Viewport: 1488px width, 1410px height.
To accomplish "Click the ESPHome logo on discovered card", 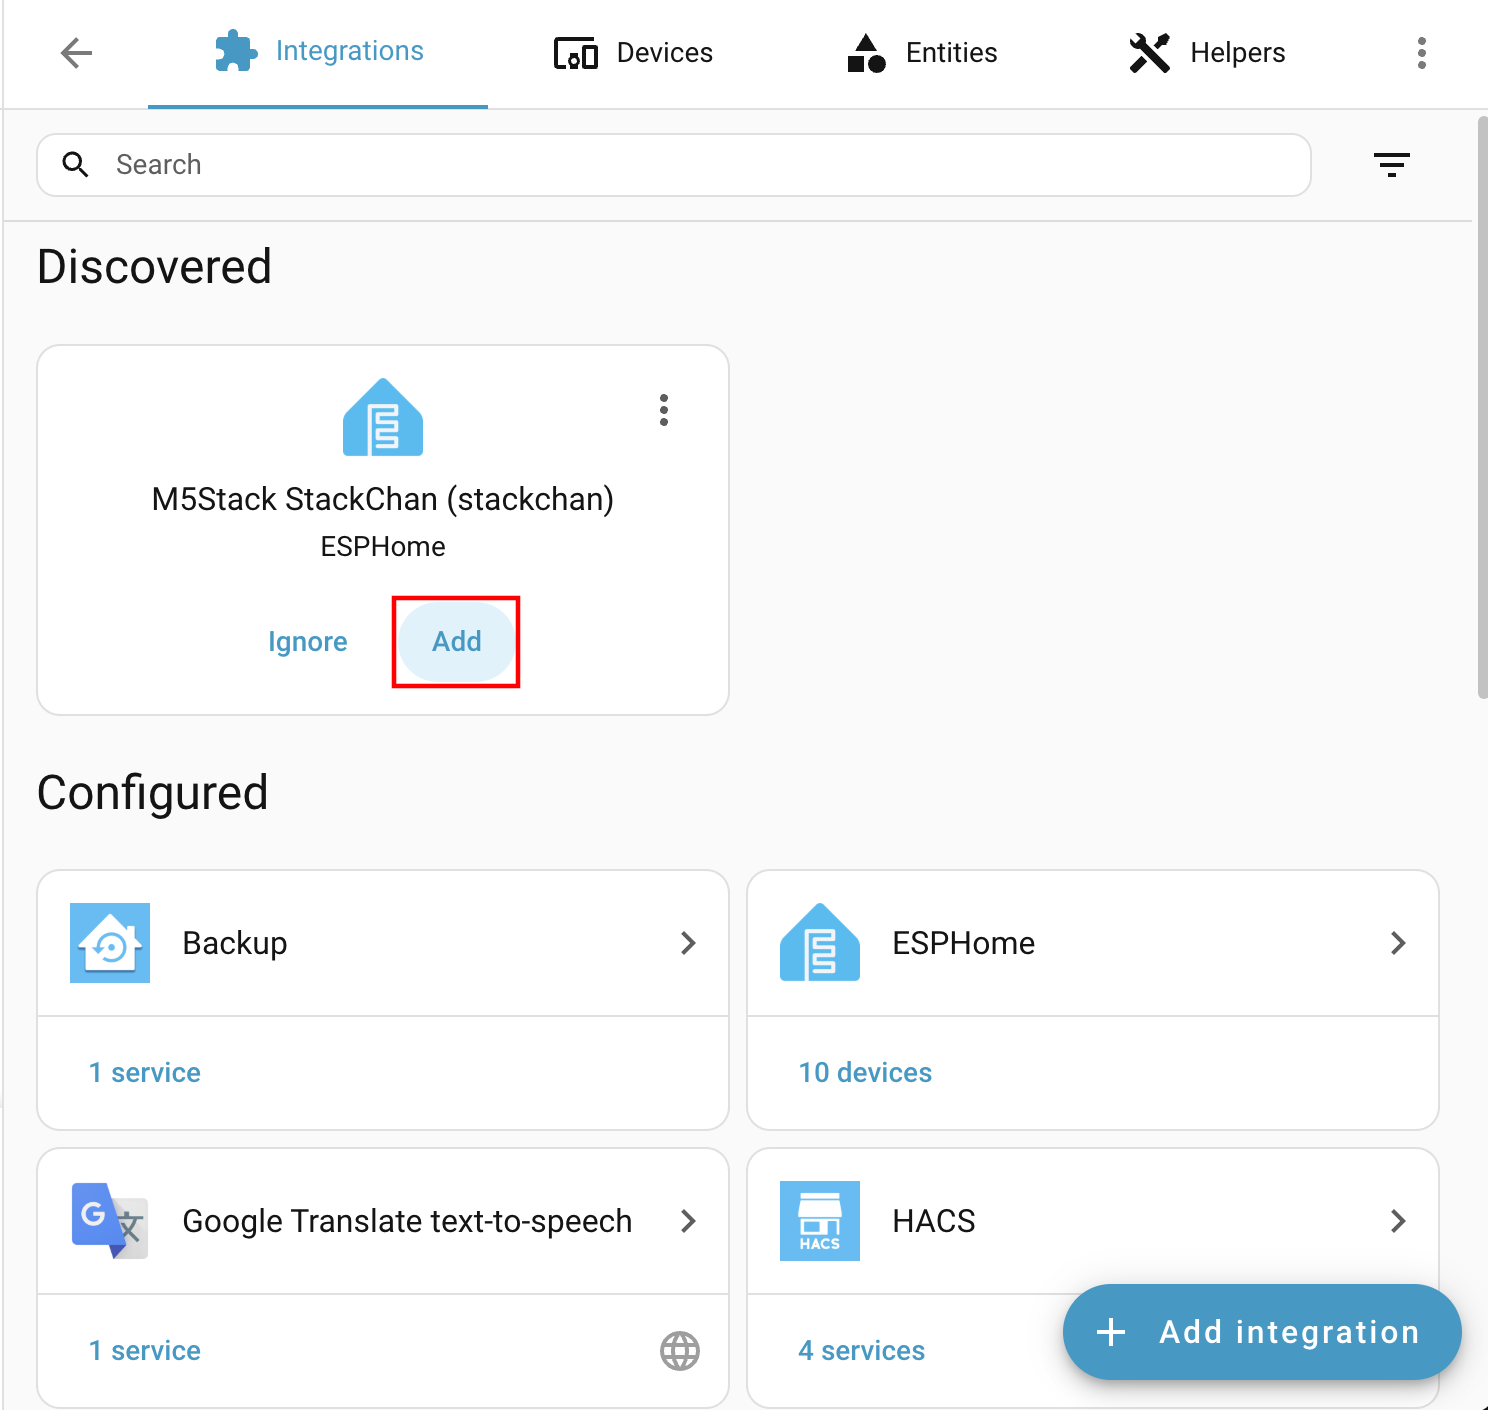I will [383, 418].
